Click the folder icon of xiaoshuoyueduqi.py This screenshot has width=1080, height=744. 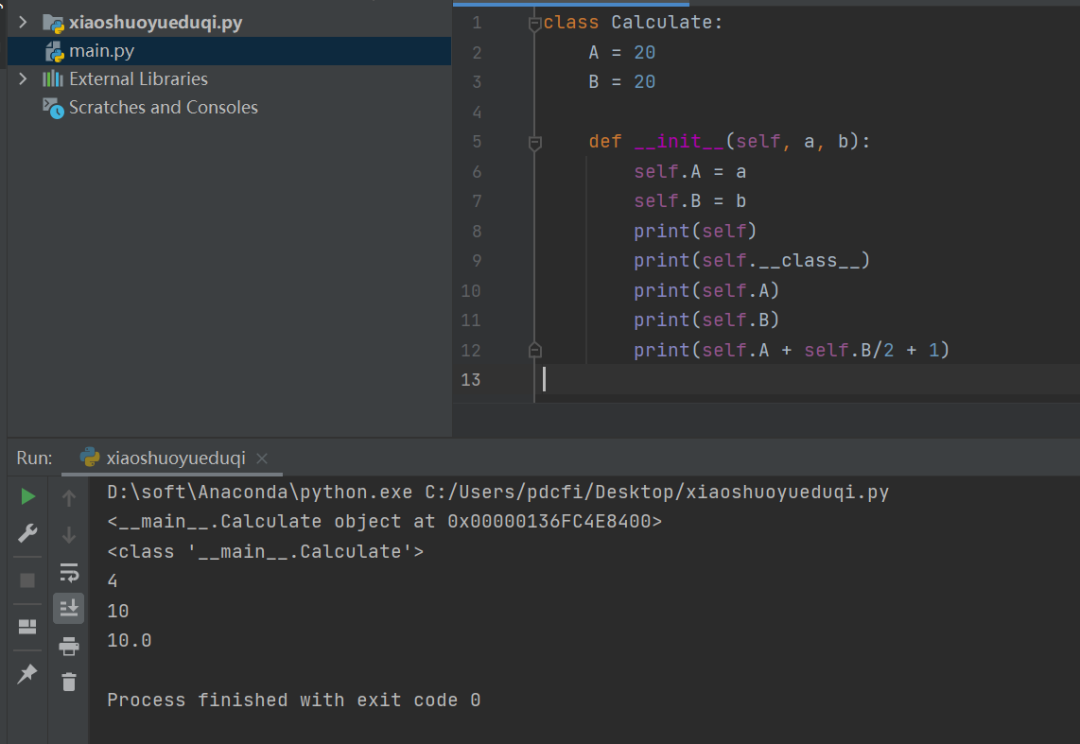[x=53, y=23]
